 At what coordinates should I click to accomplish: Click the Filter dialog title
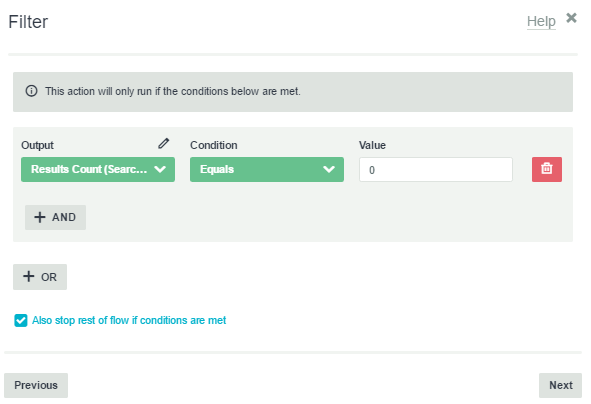[28, 22]
